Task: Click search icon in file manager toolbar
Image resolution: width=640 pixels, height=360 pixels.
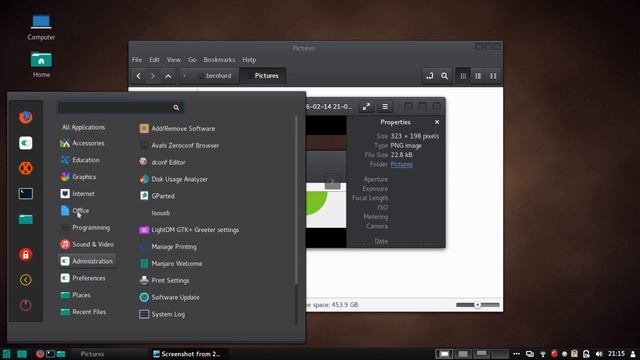Action: pos(444,76)
